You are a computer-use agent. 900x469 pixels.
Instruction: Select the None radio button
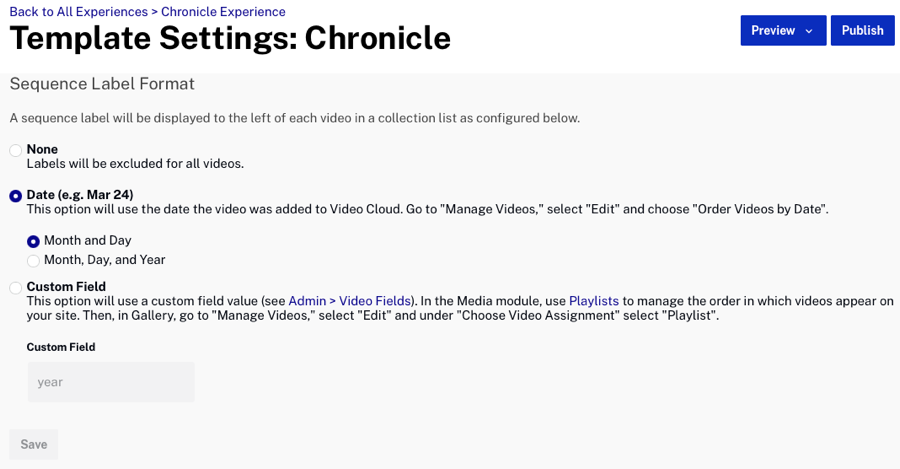[x=15, y=150]
